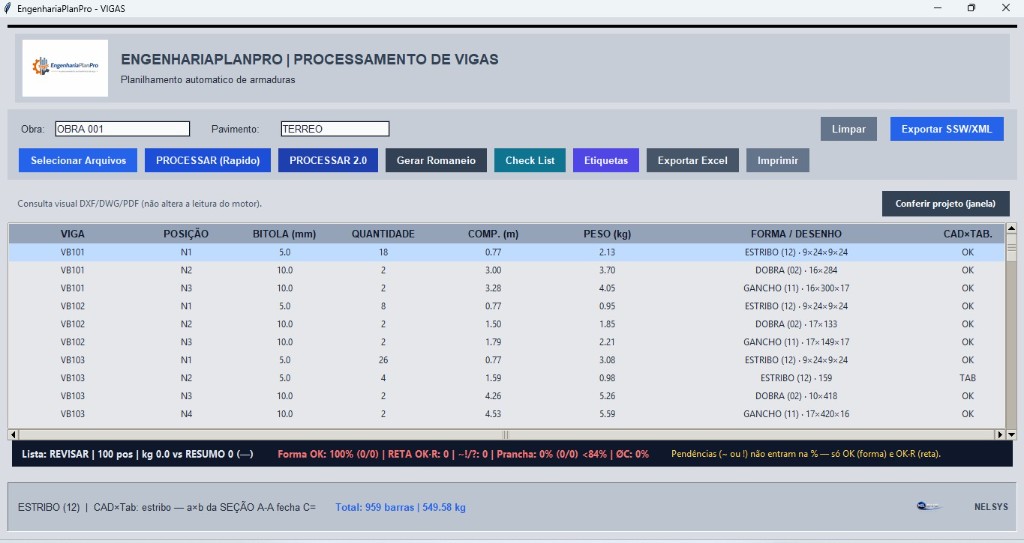The width and height of the screenshot is (1024, 543).
Task: Focus the Obra input field
Action: 122,129
